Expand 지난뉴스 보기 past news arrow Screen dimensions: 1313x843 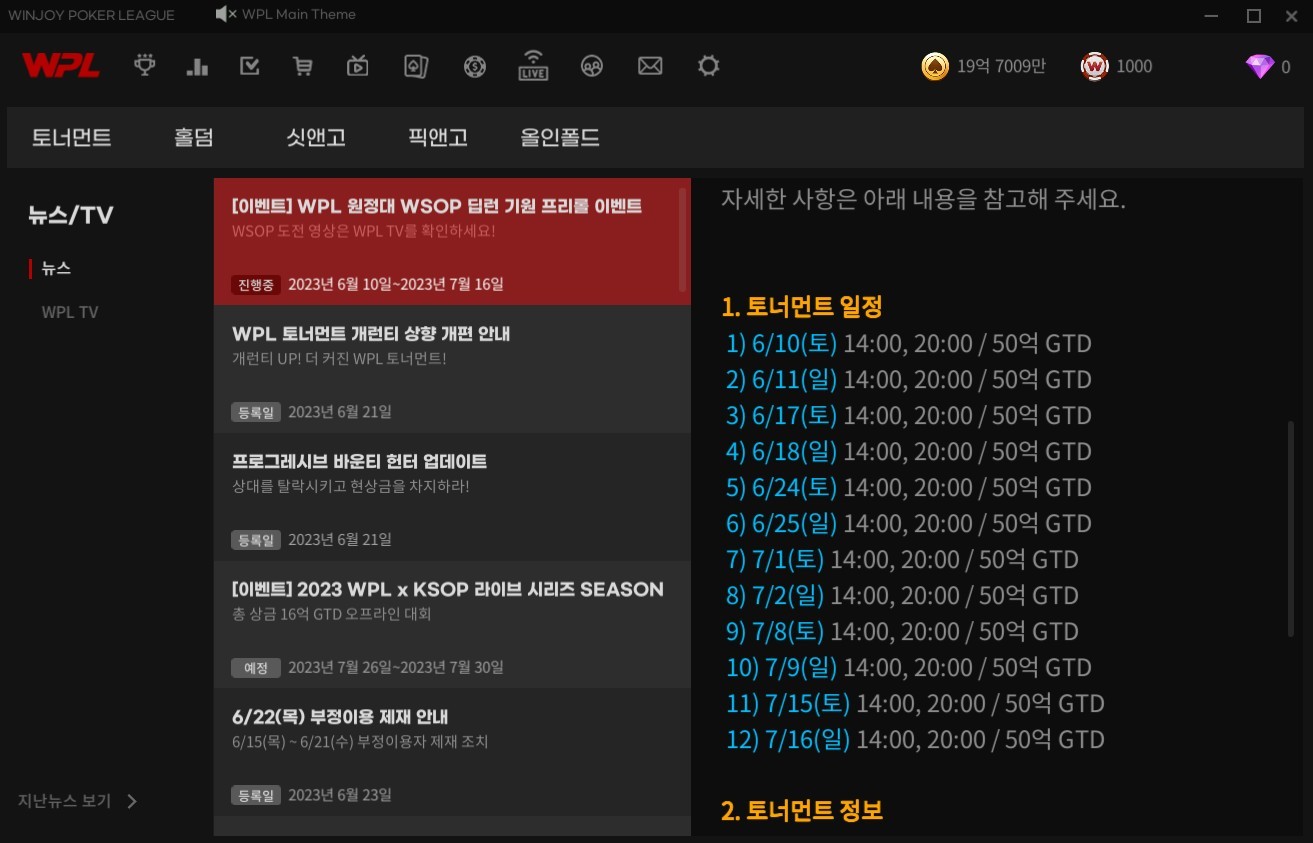tap(132, 801)
